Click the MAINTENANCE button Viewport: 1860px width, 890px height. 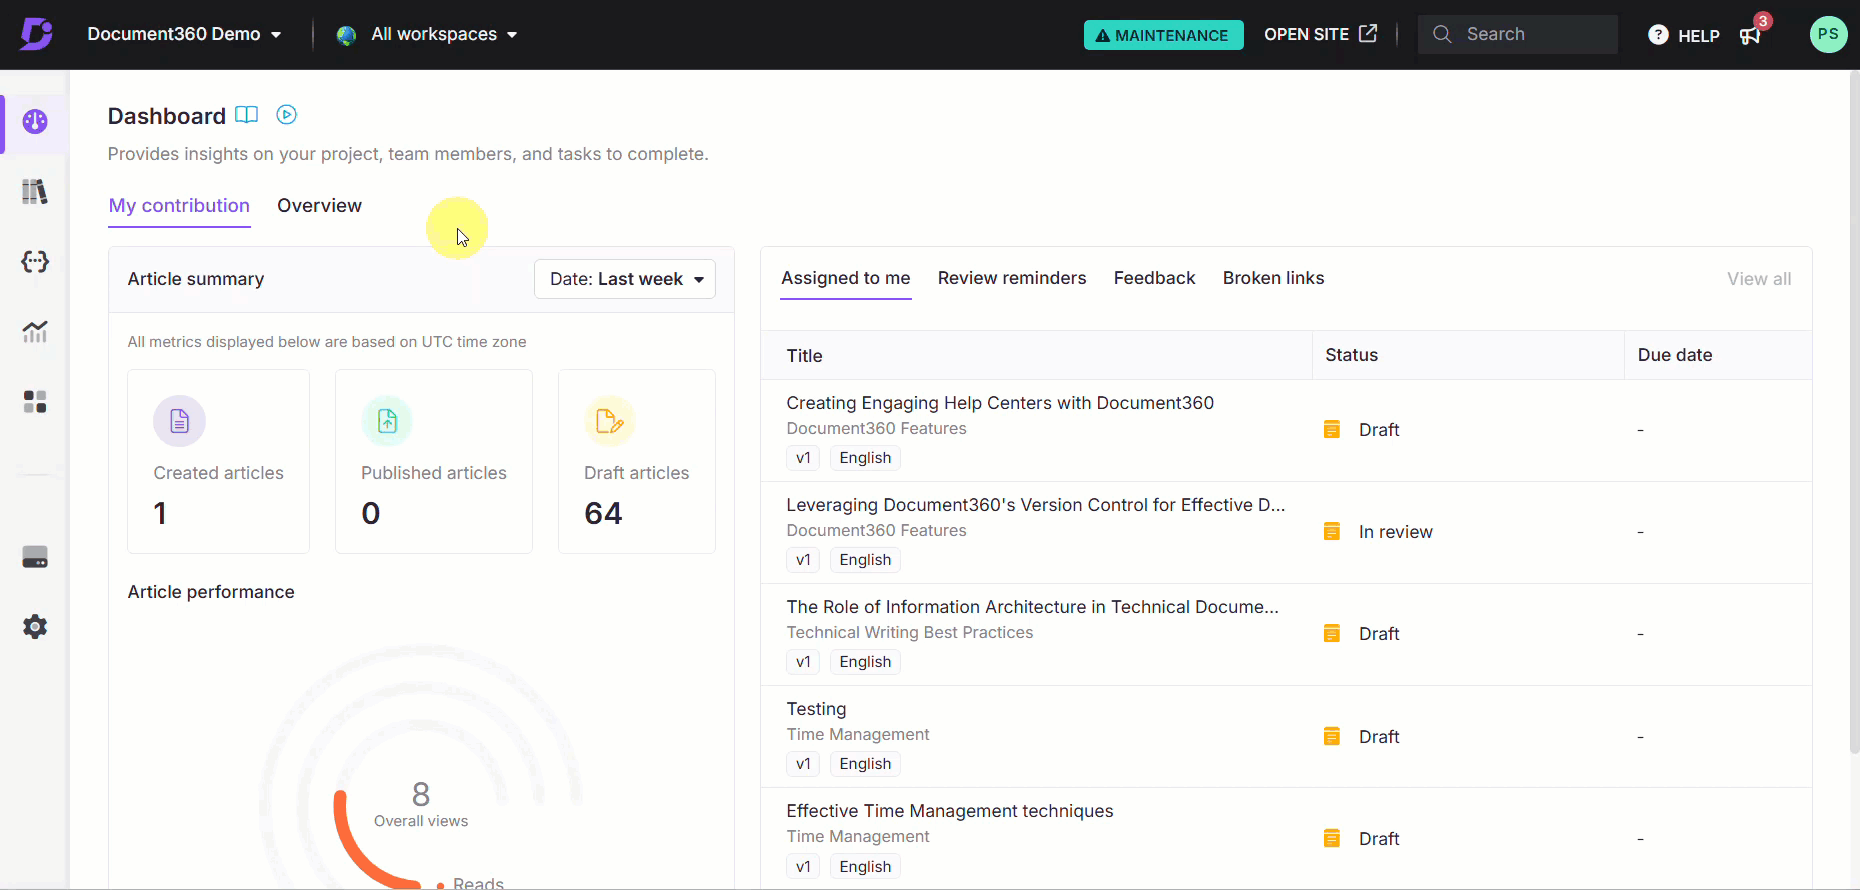[1164, 35]
